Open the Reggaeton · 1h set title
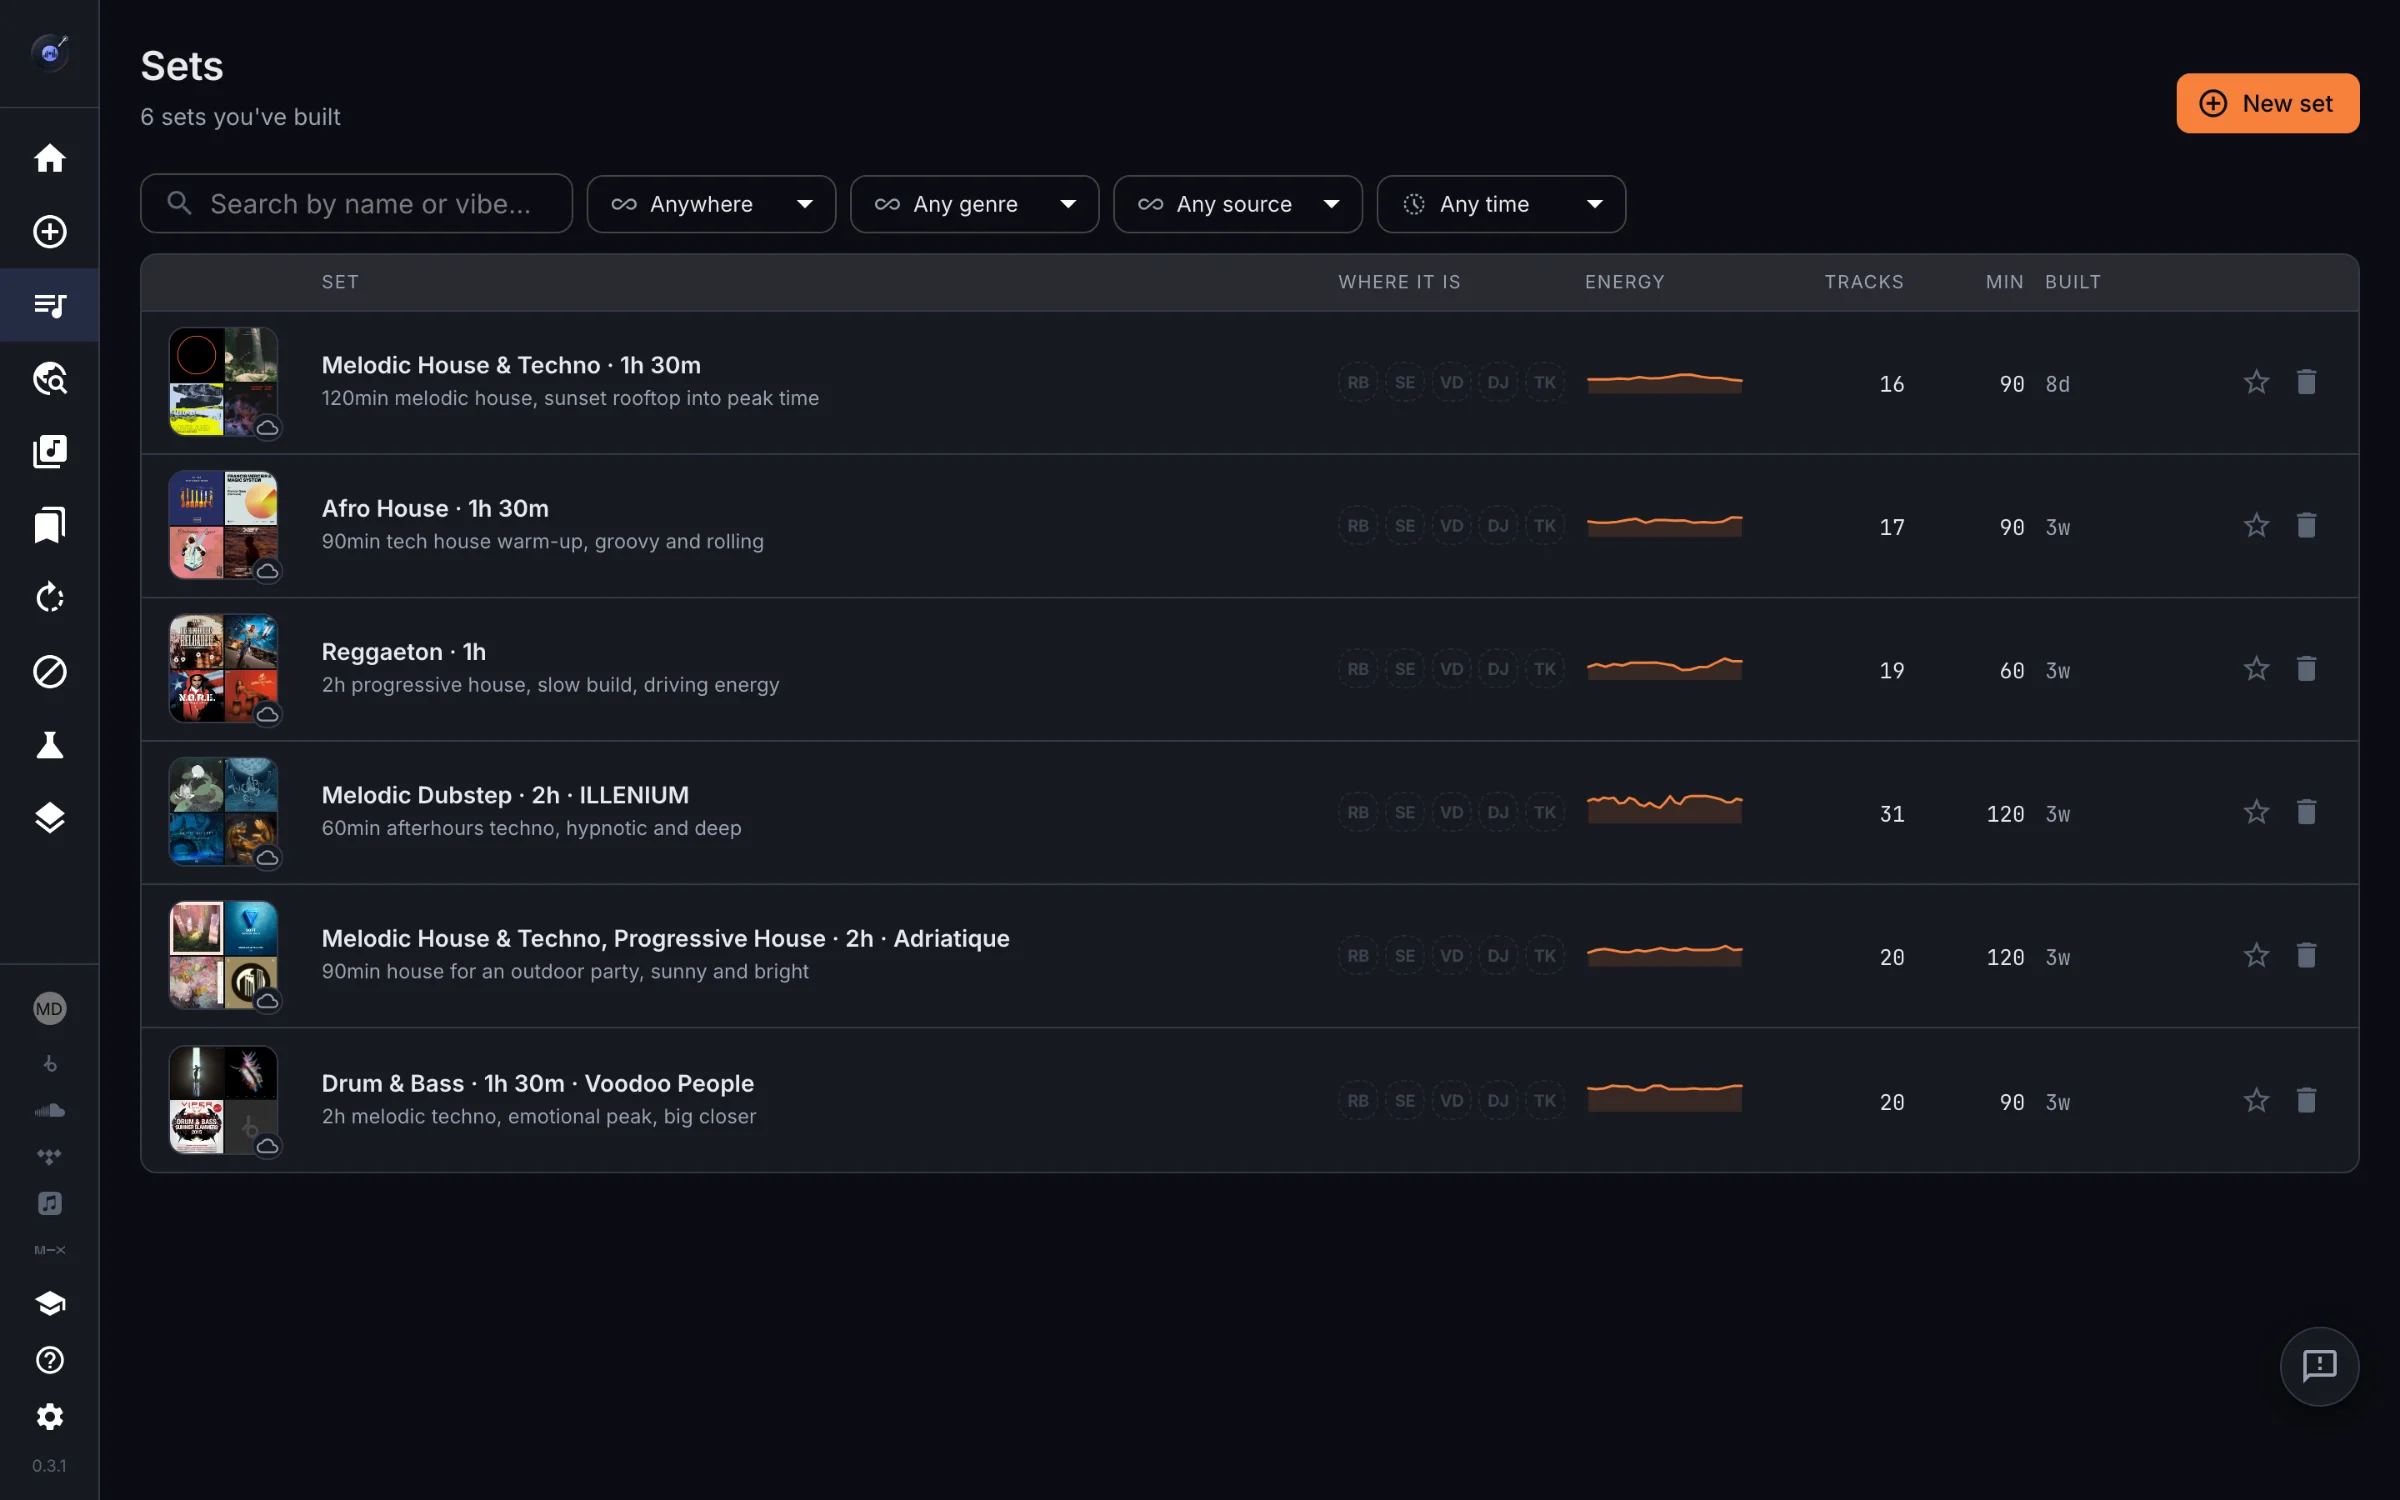This screenshot has width=2400, height=1500. point(403,652)
